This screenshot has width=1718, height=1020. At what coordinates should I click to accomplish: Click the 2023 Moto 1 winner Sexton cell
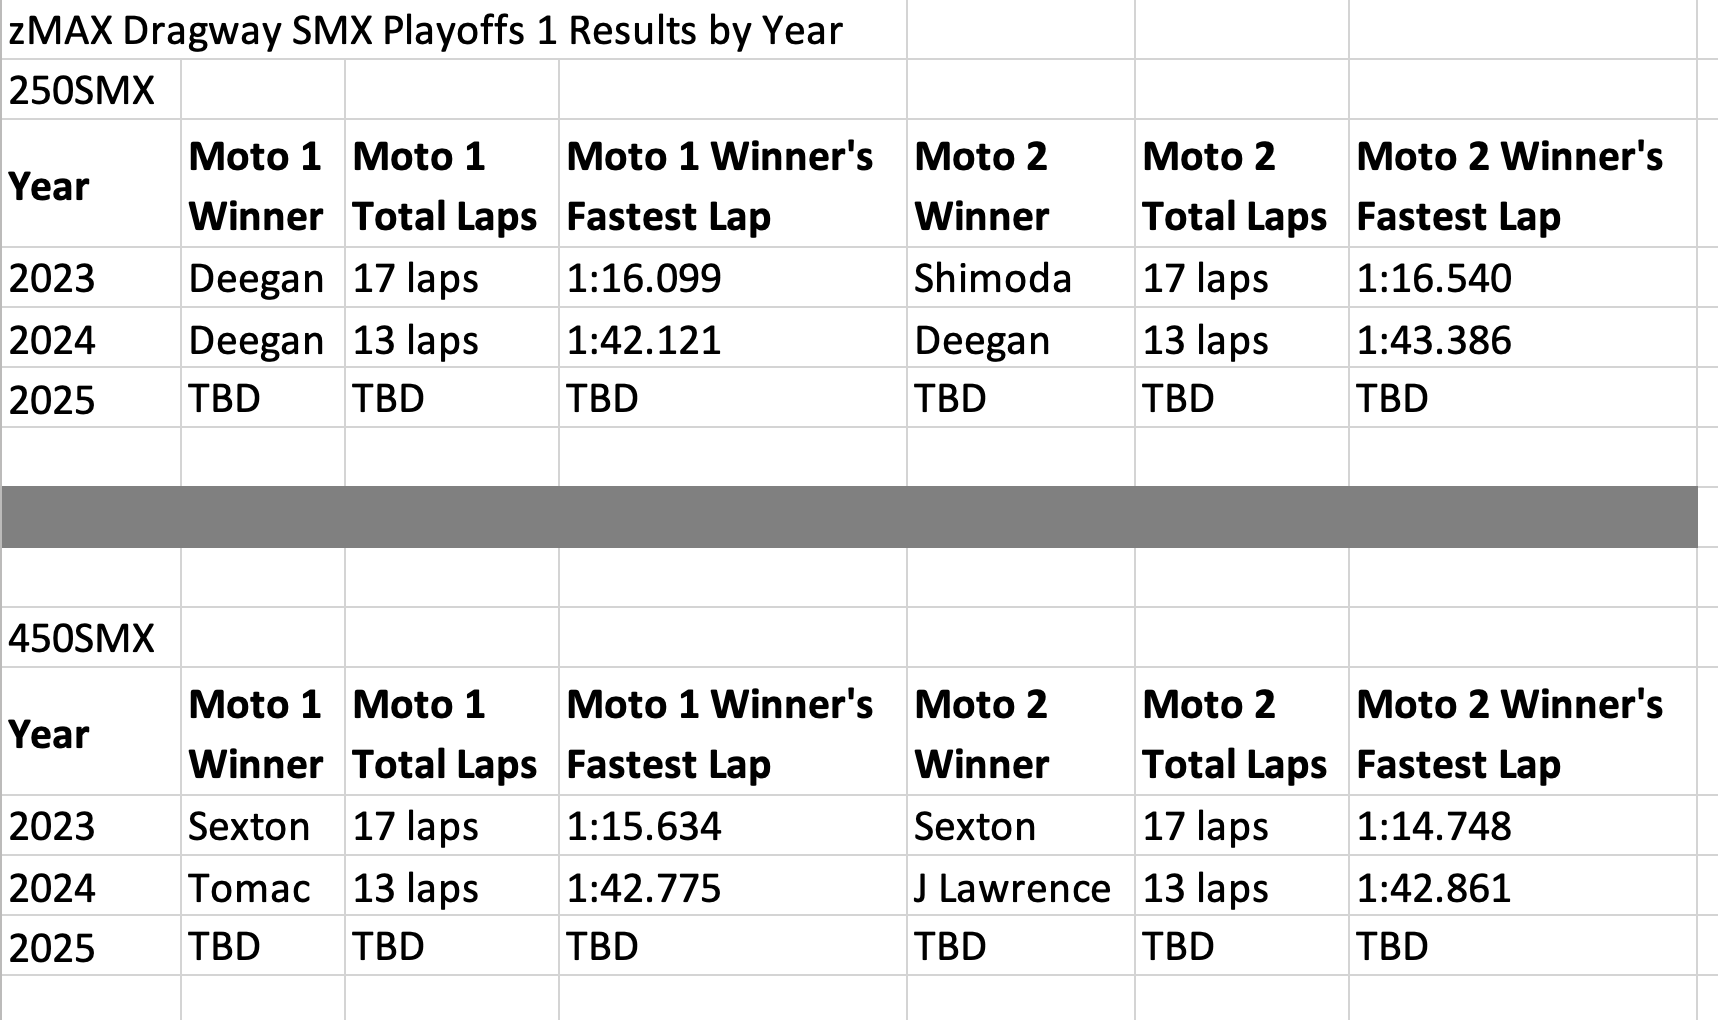point(249,826)
